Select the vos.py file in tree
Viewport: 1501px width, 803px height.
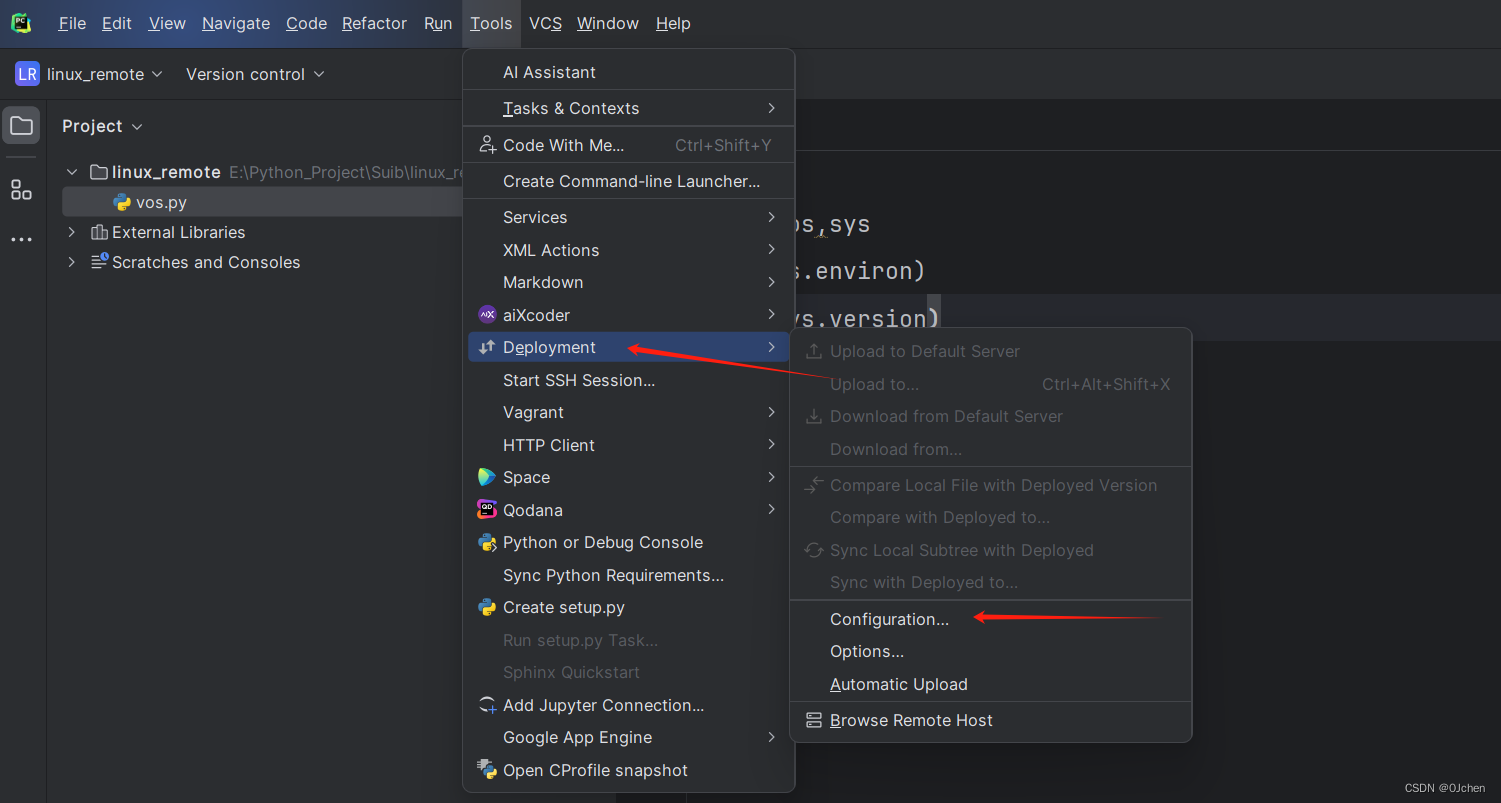click(x=264, y=202)
